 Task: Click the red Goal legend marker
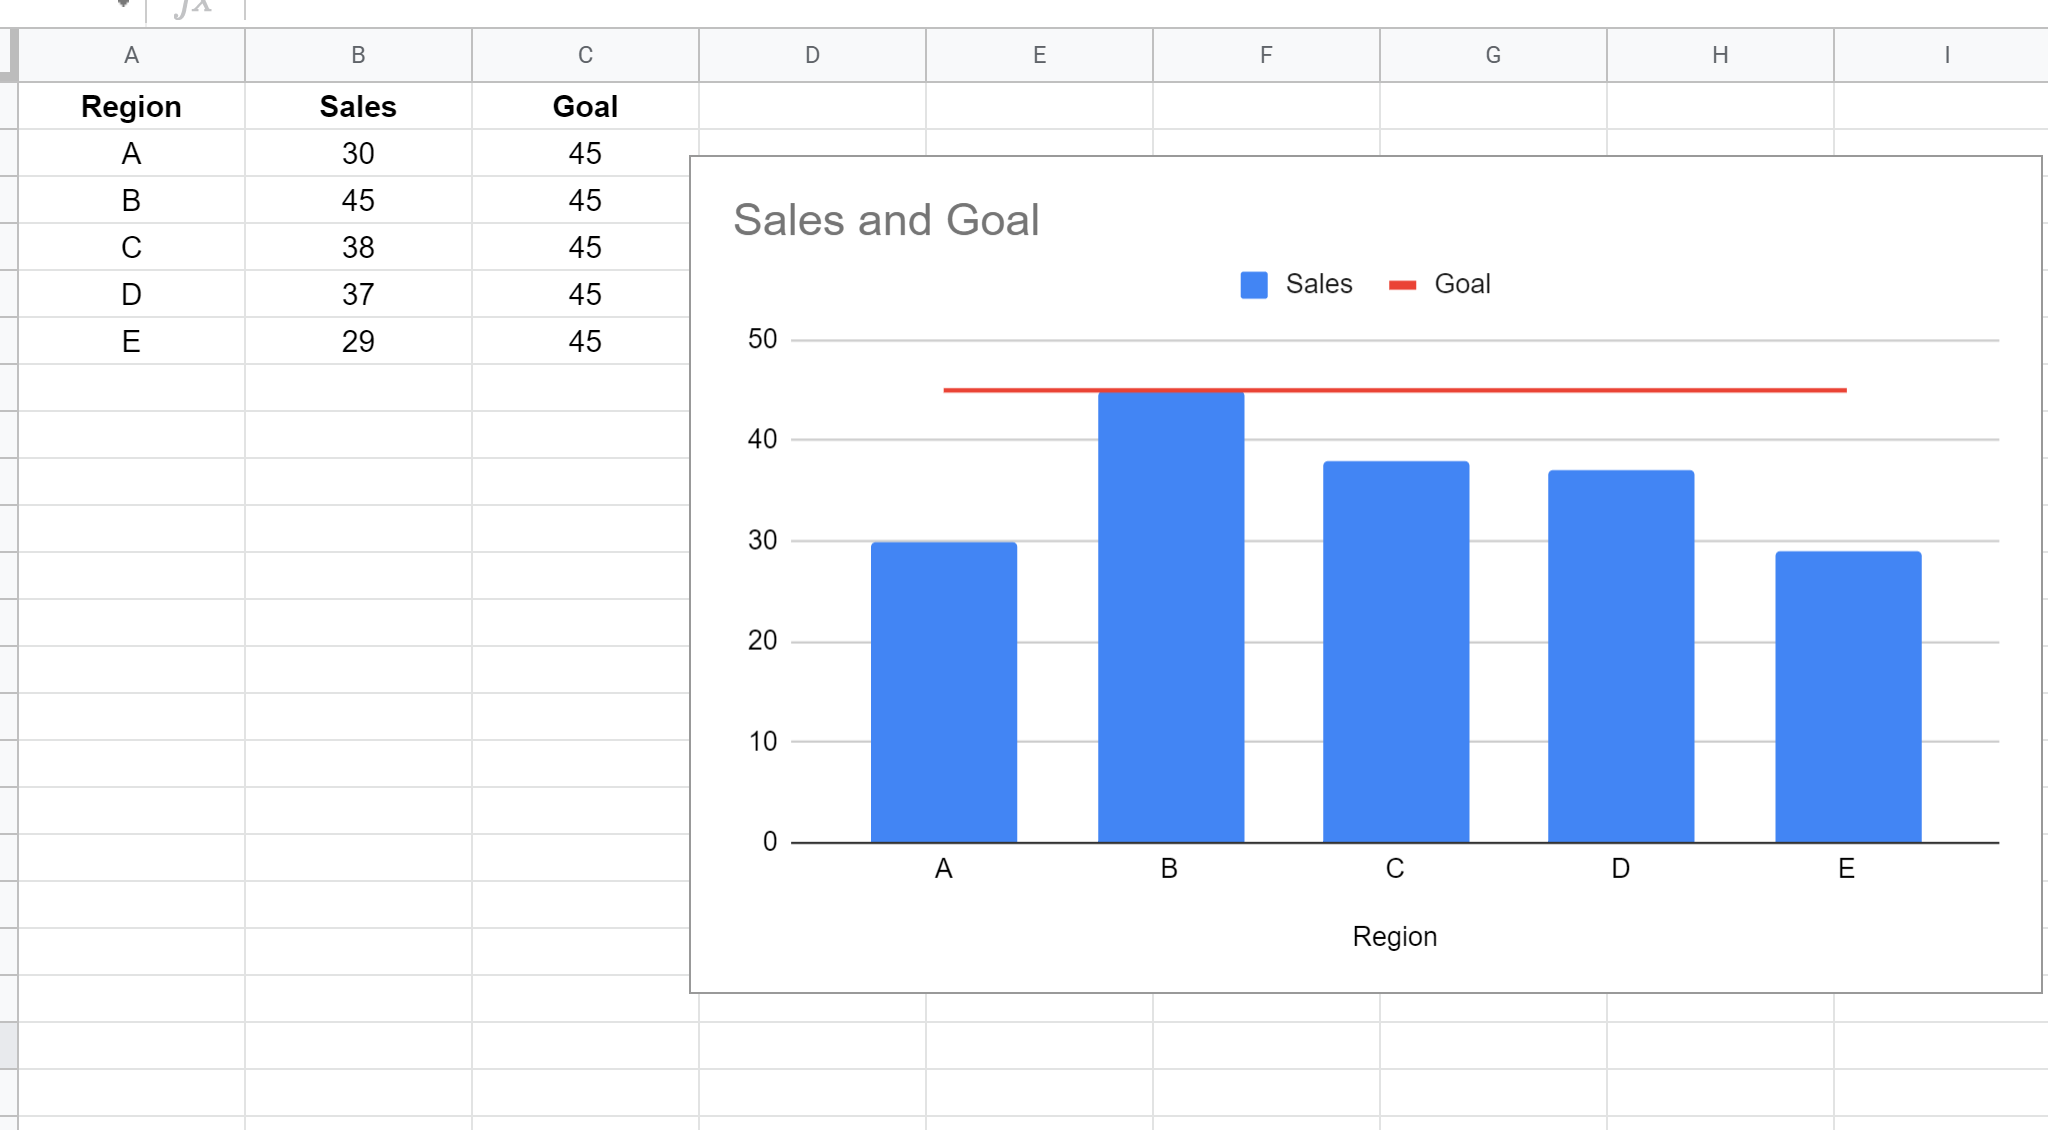[x=1402, y=284]
